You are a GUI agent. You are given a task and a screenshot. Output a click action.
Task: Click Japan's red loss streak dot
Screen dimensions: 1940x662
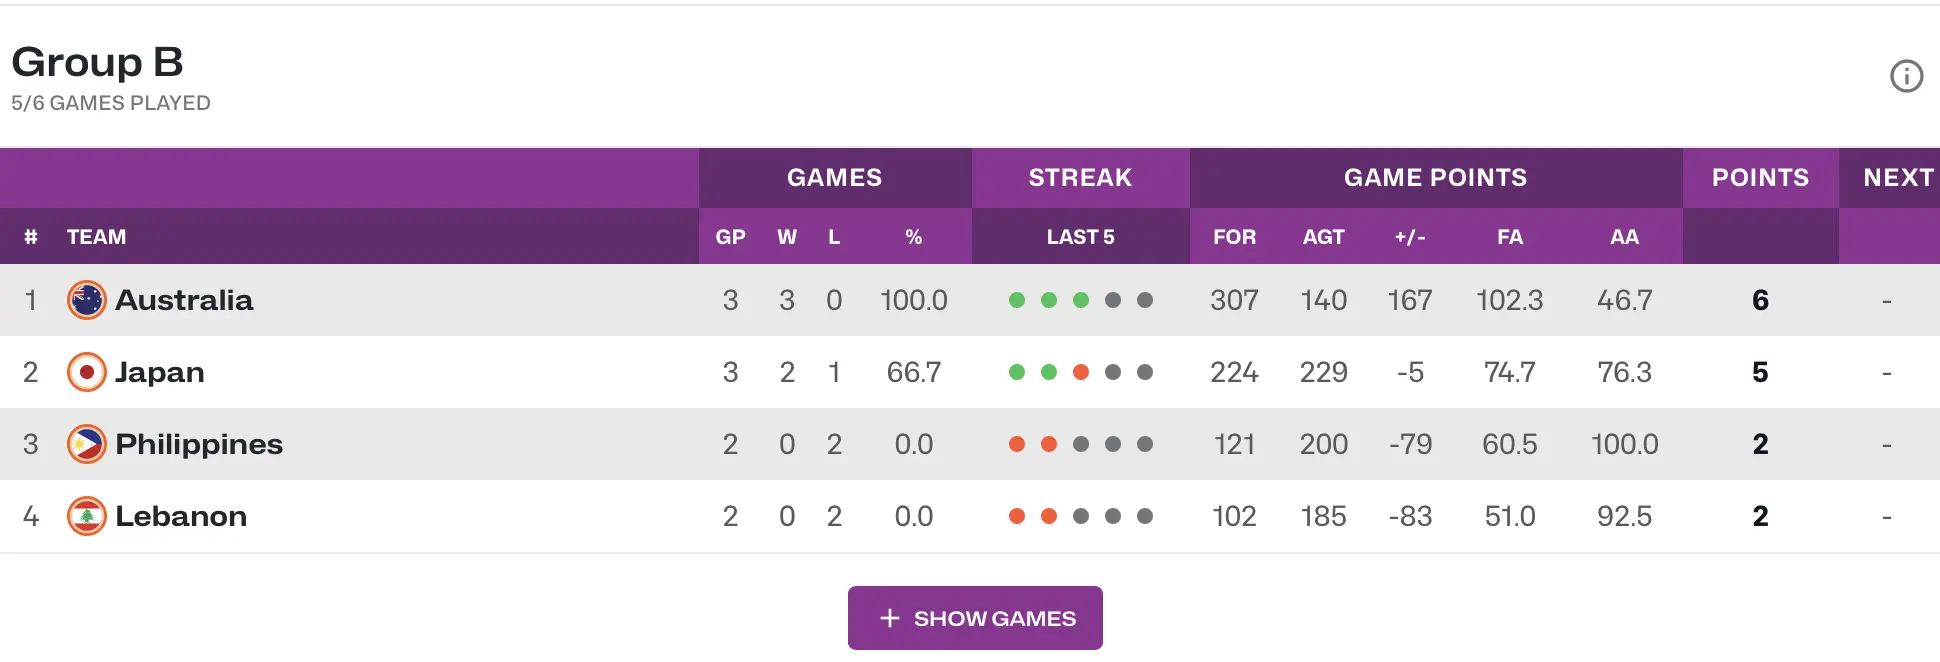[1081, 372]
